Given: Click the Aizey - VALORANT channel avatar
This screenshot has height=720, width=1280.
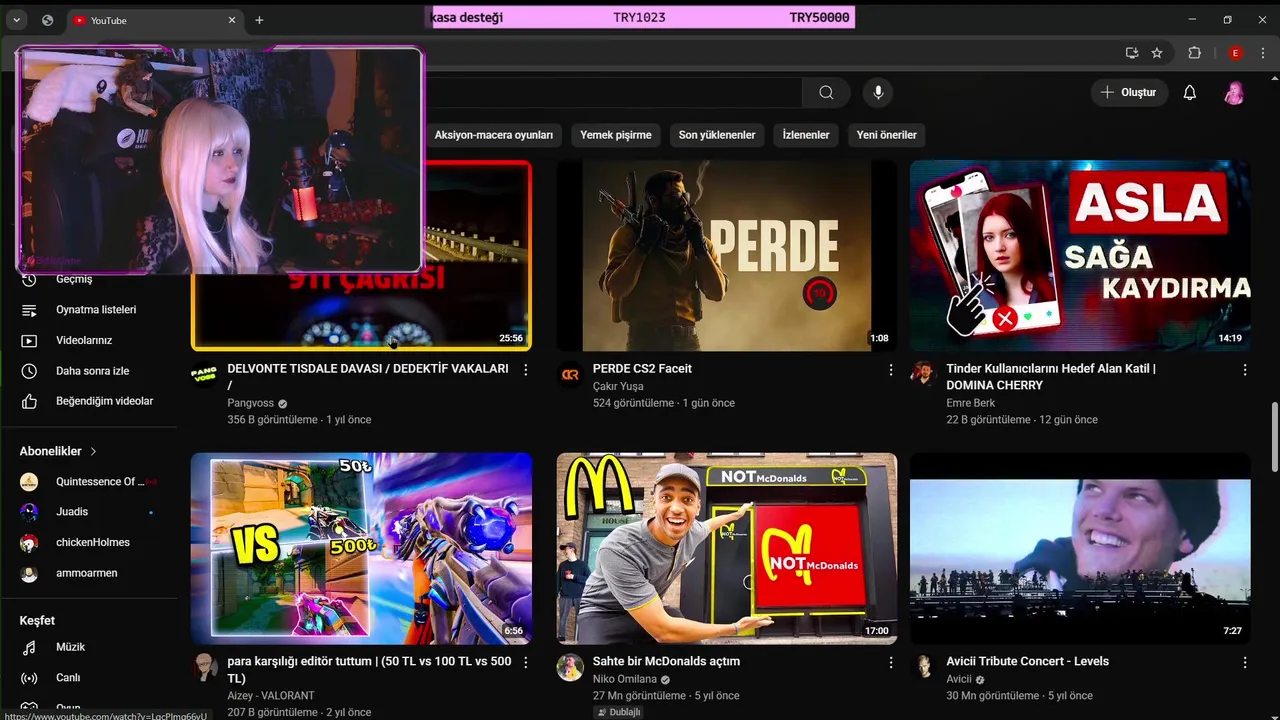Looking at the screenshot, I should coord(204,667).
